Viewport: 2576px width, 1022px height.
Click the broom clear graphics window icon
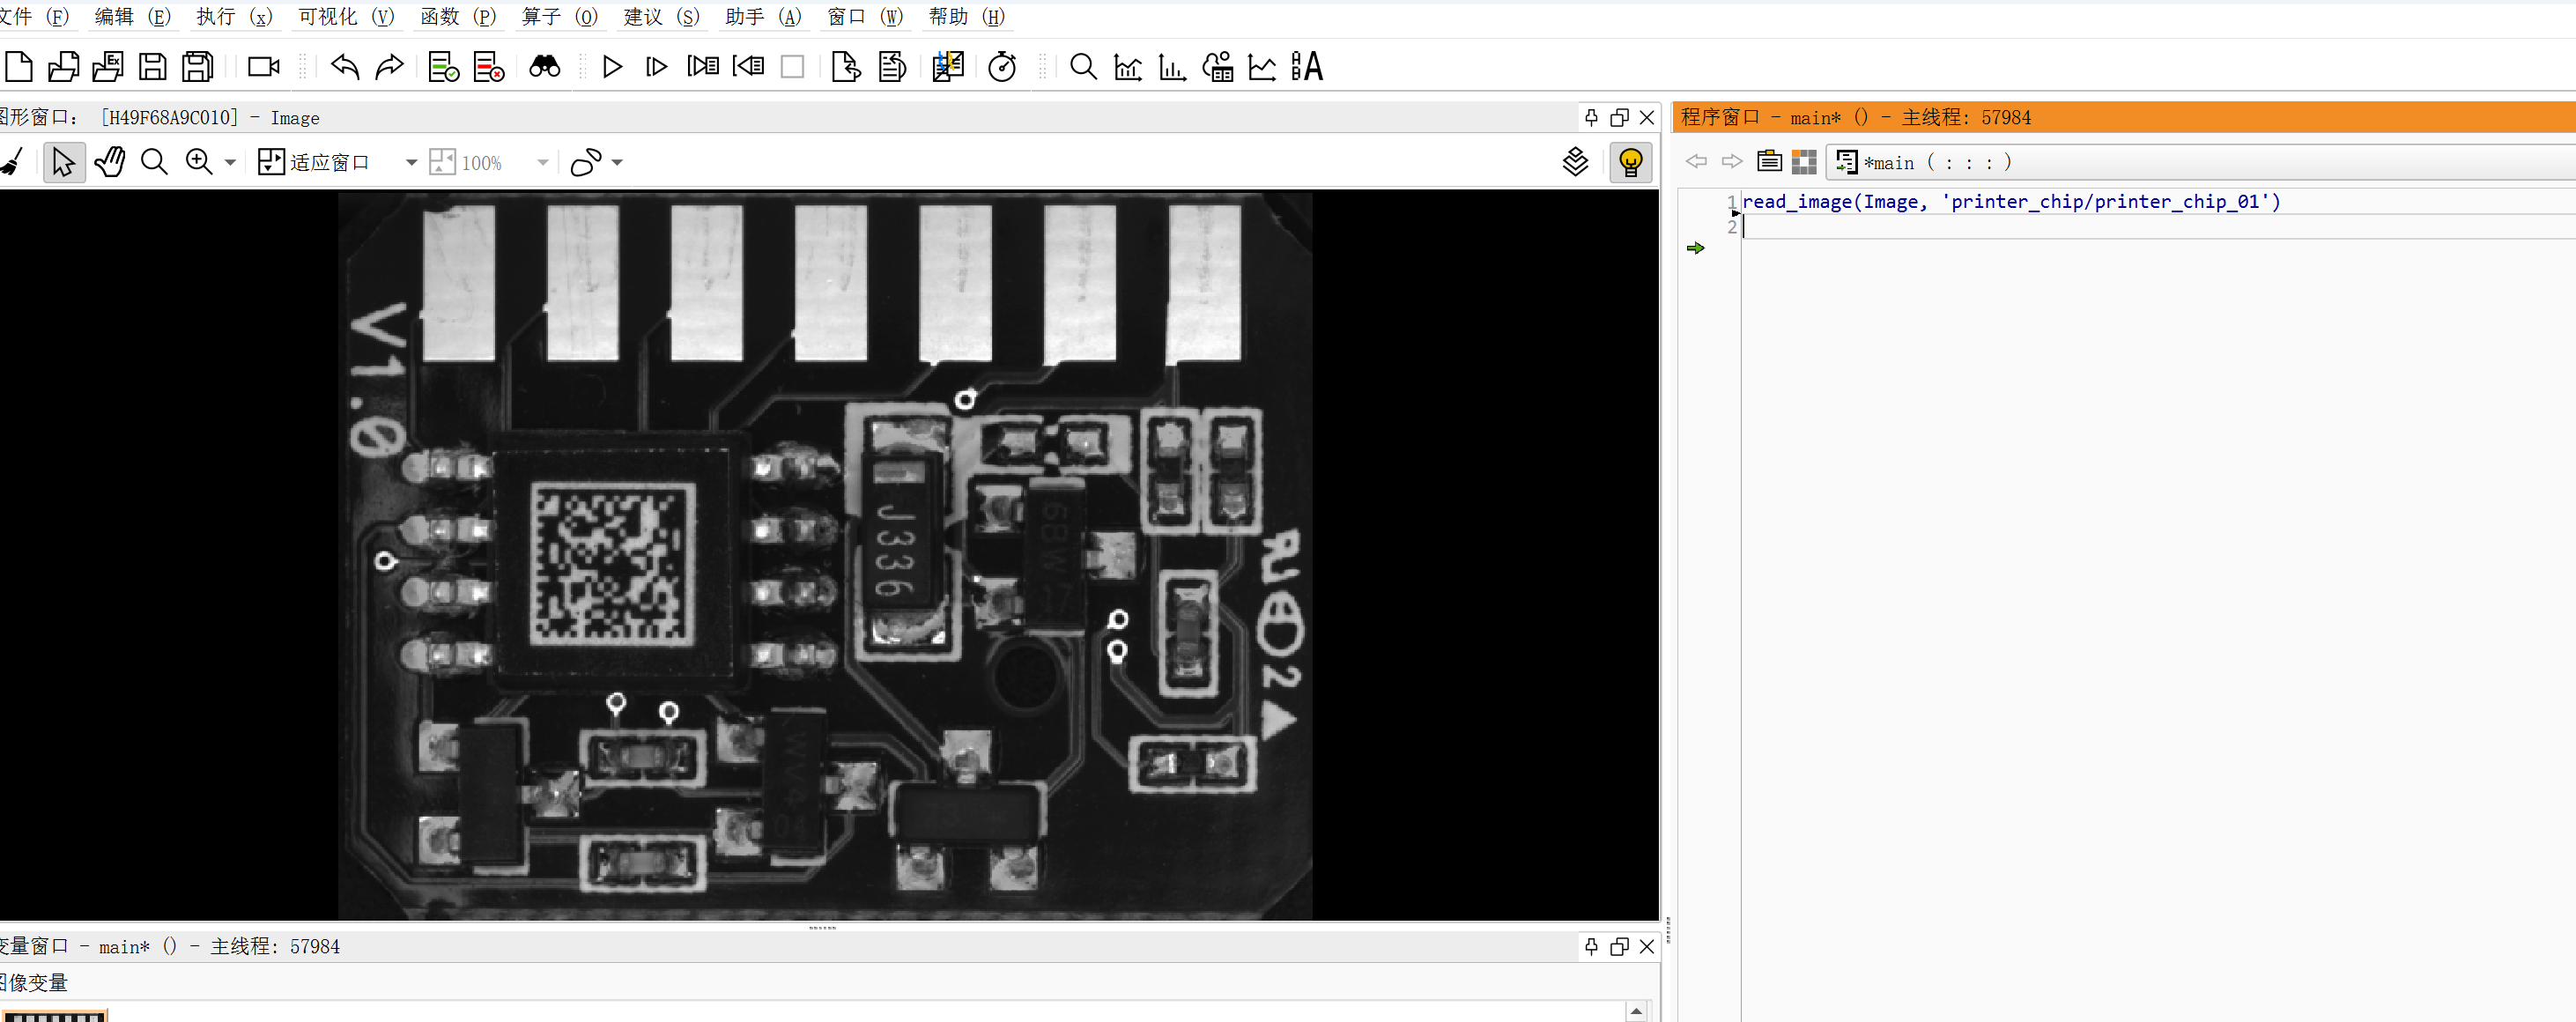(12, 162)
